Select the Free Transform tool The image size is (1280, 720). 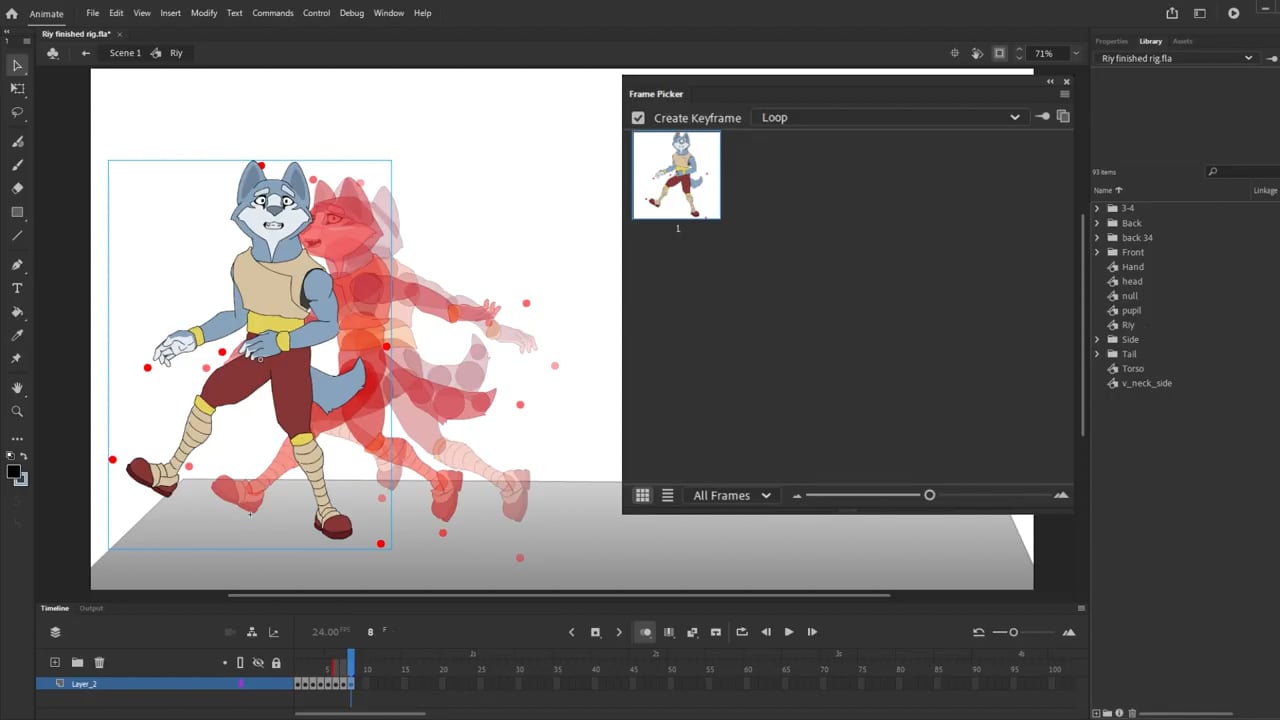pyautogui.click(x=17, y=89)
